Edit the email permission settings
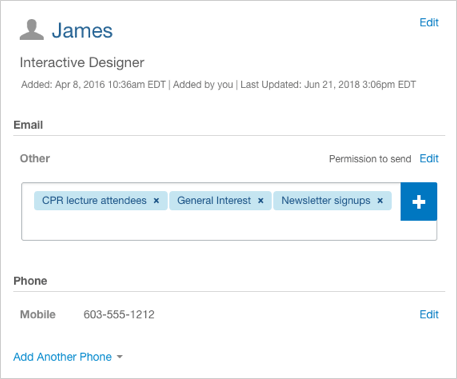This screenshot has height=379, width=457. [x=429, y=159]
